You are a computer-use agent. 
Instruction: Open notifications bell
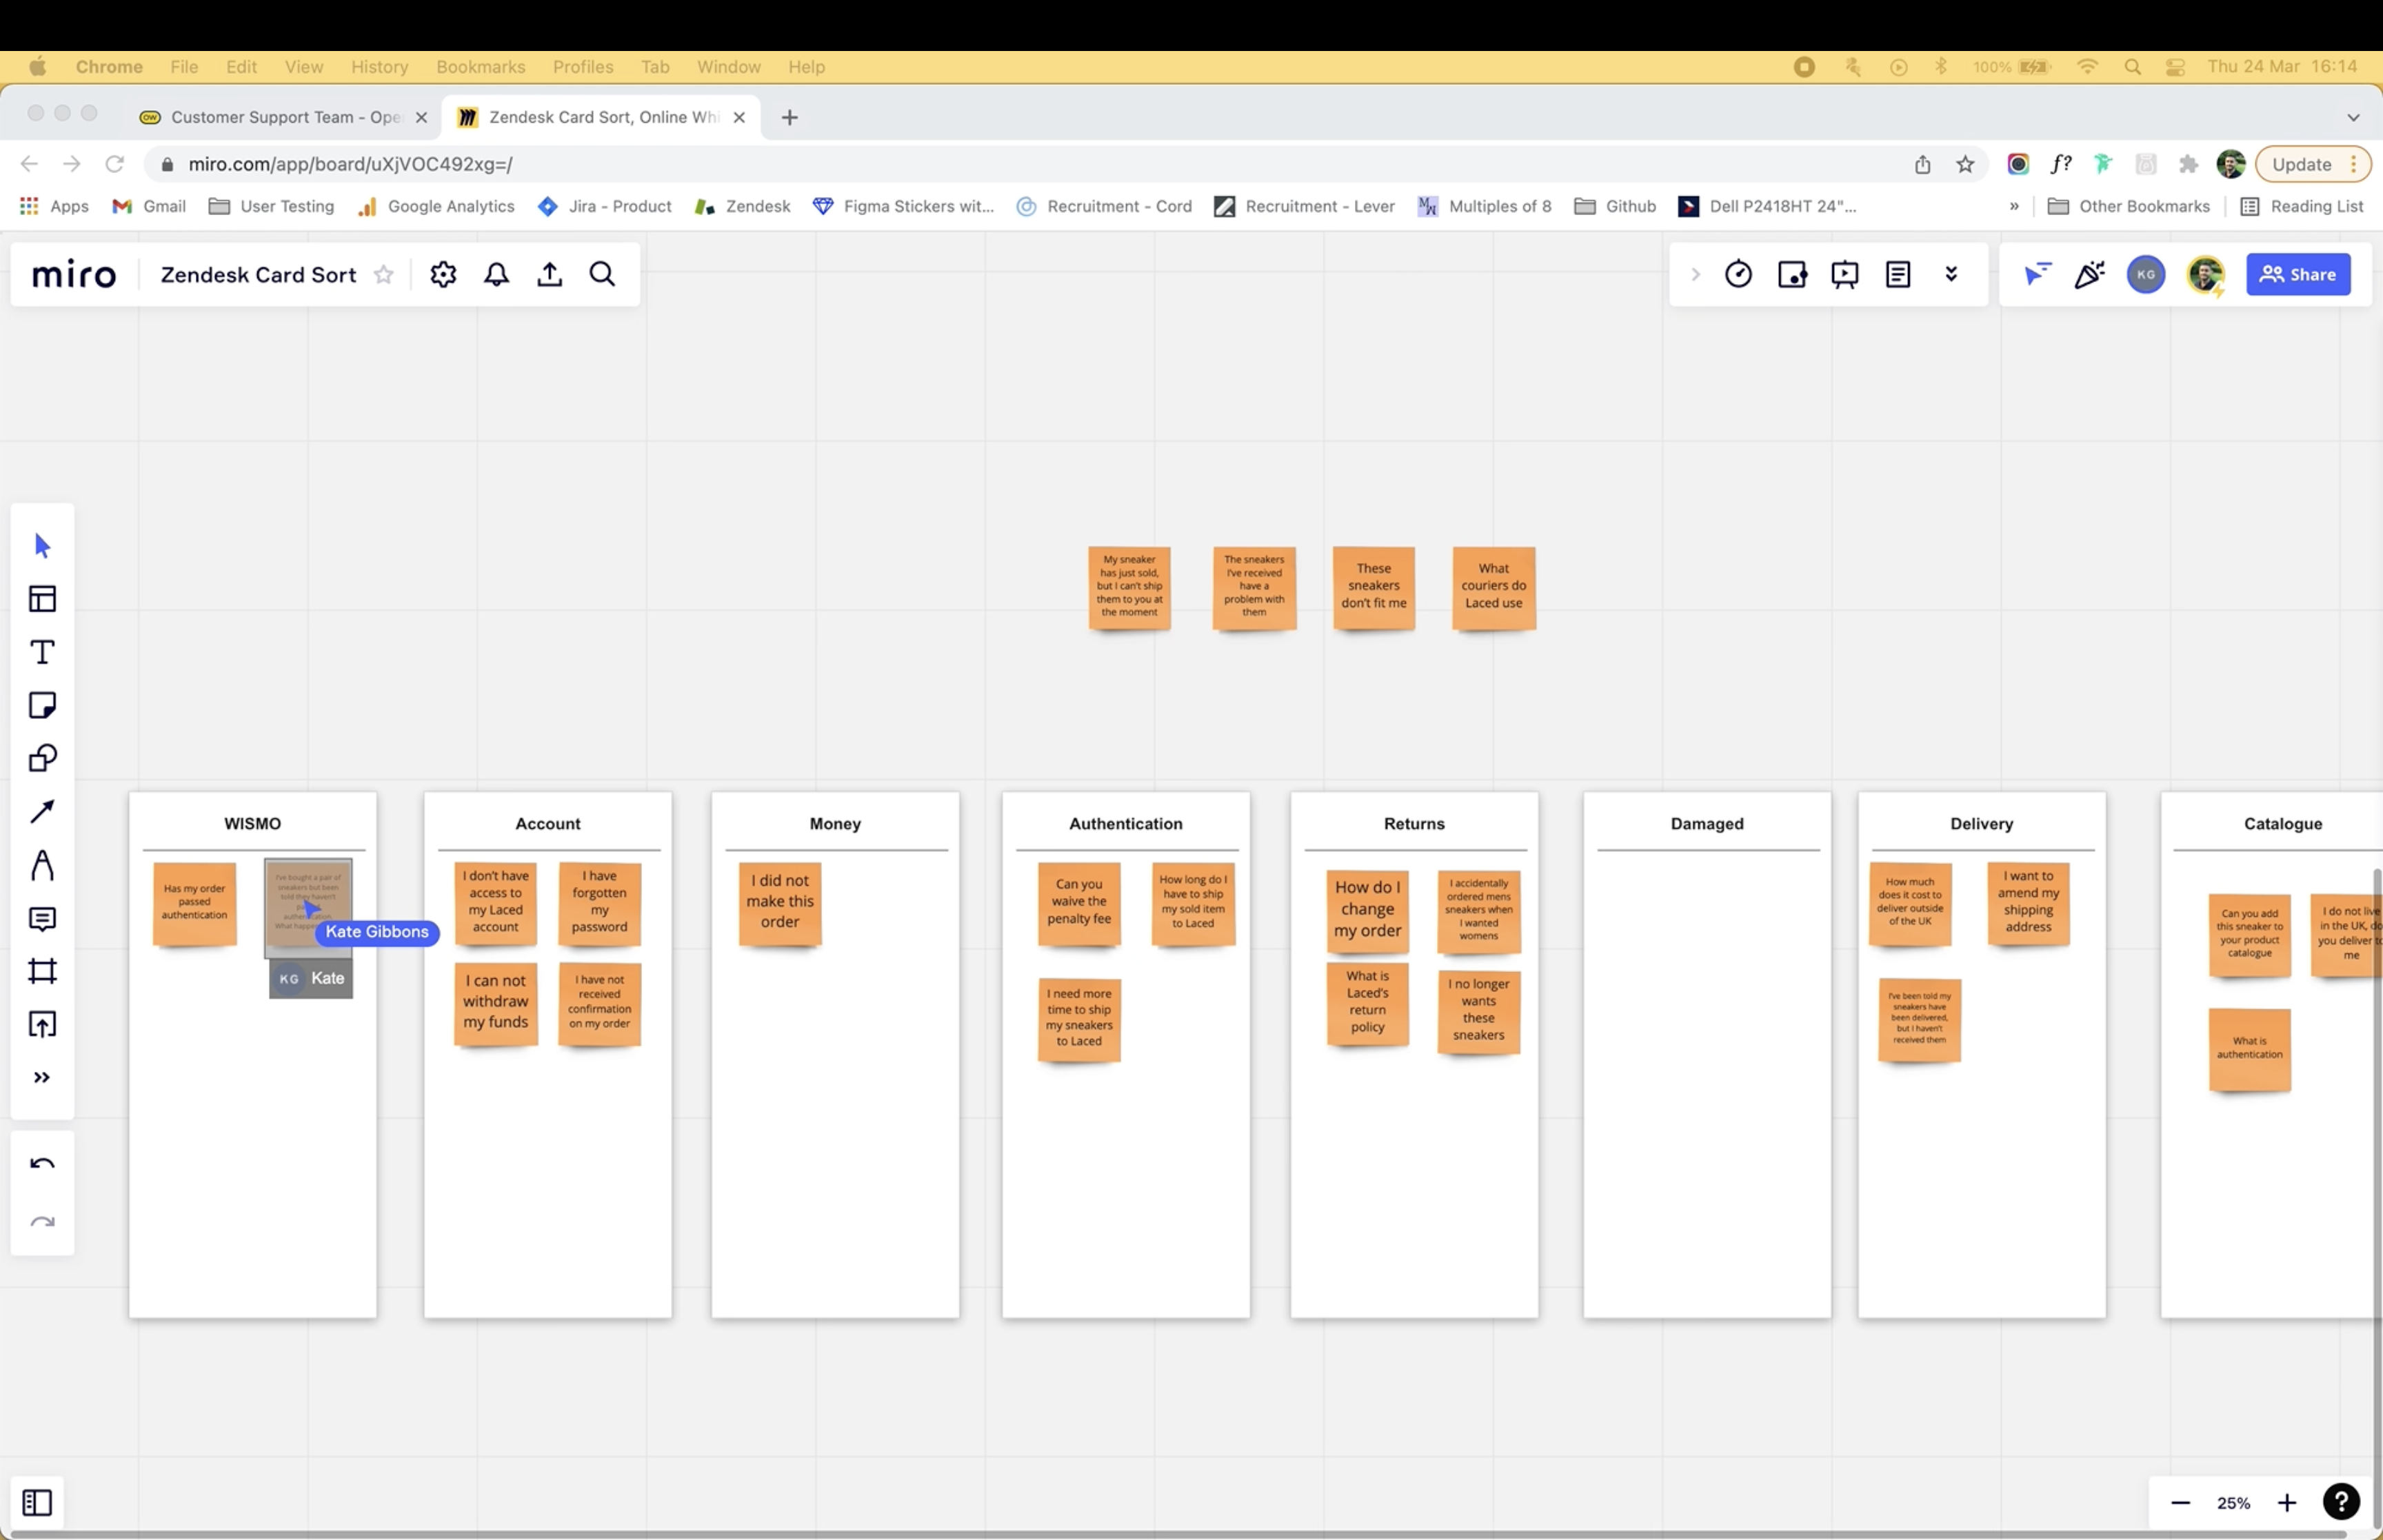[x=496, y=274]
